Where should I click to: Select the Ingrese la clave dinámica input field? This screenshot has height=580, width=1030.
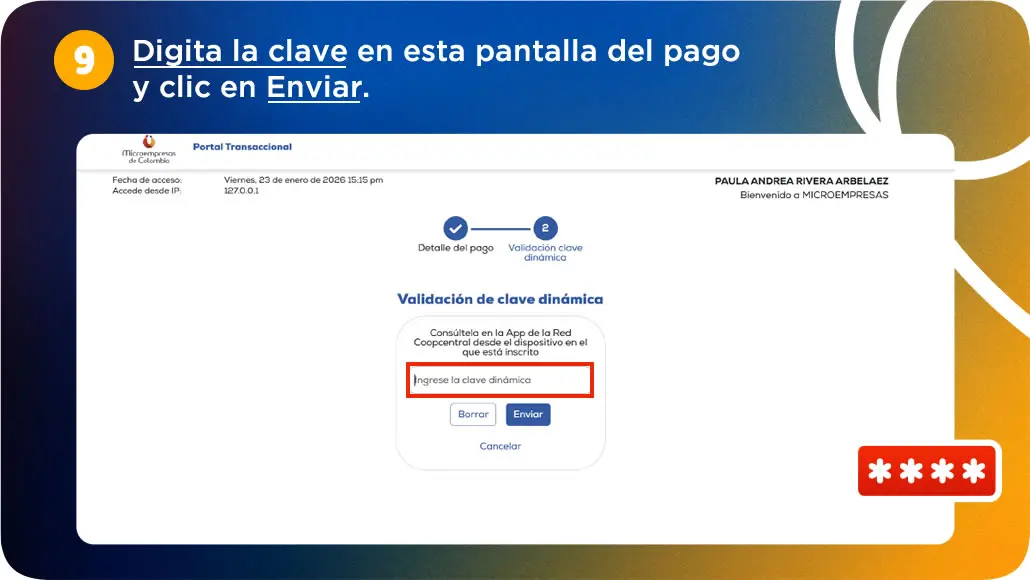[500, 380]
